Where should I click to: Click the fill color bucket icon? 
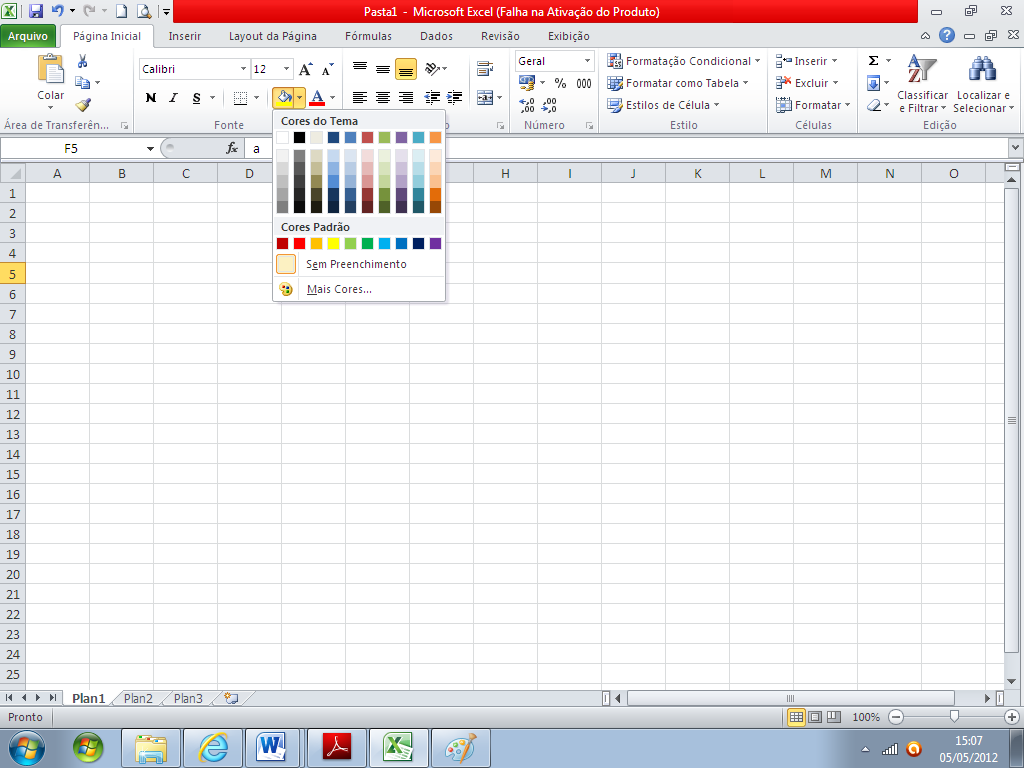click(x=283, y=98)
